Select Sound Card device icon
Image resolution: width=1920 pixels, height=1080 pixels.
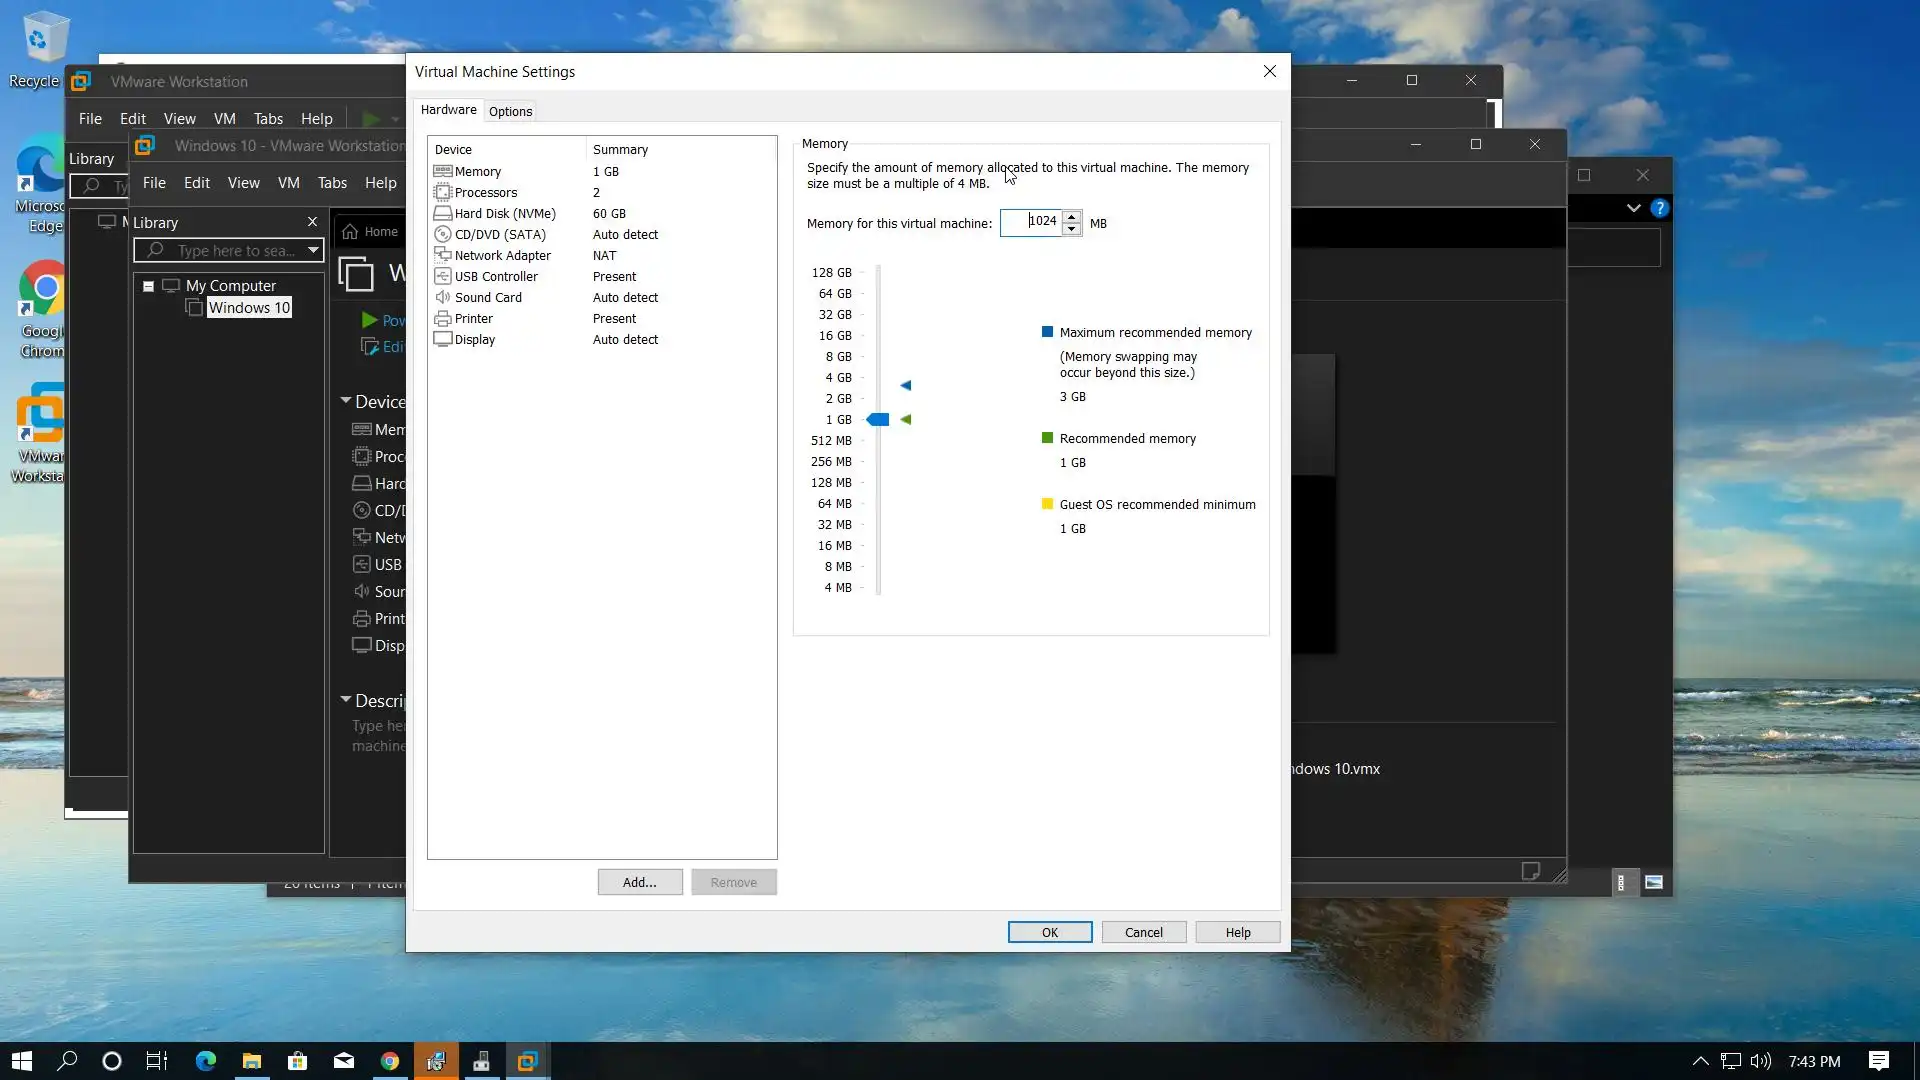442,297
